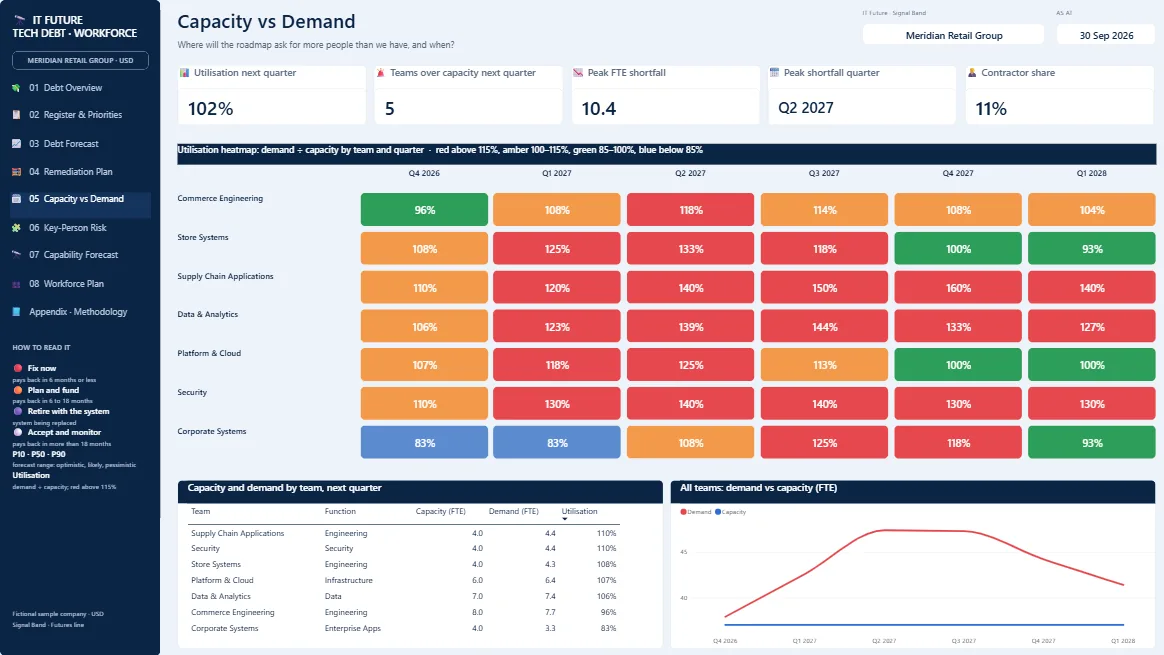Click the Q2 2027 heatmap column header
The height and width of the screenshot is (655, 1164).
click(x=690, y=173)
